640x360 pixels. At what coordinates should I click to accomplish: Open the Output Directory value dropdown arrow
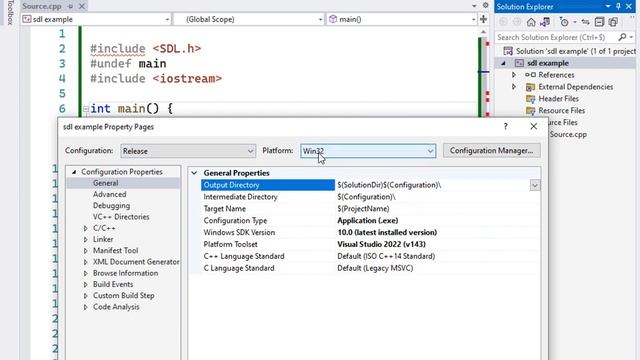(535, 185)
